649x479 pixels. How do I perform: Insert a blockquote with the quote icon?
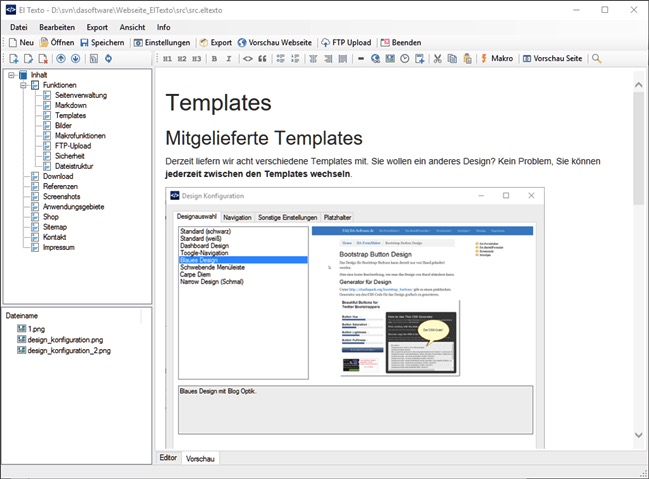tap(262, 59)
